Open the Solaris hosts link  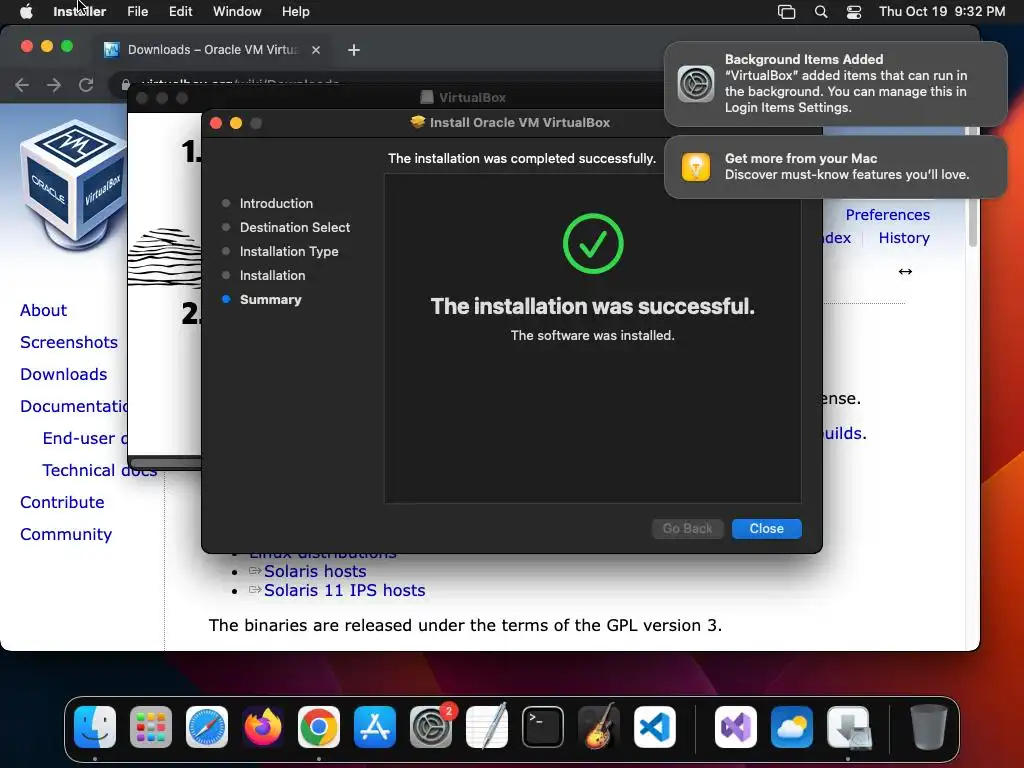point(315,571)
